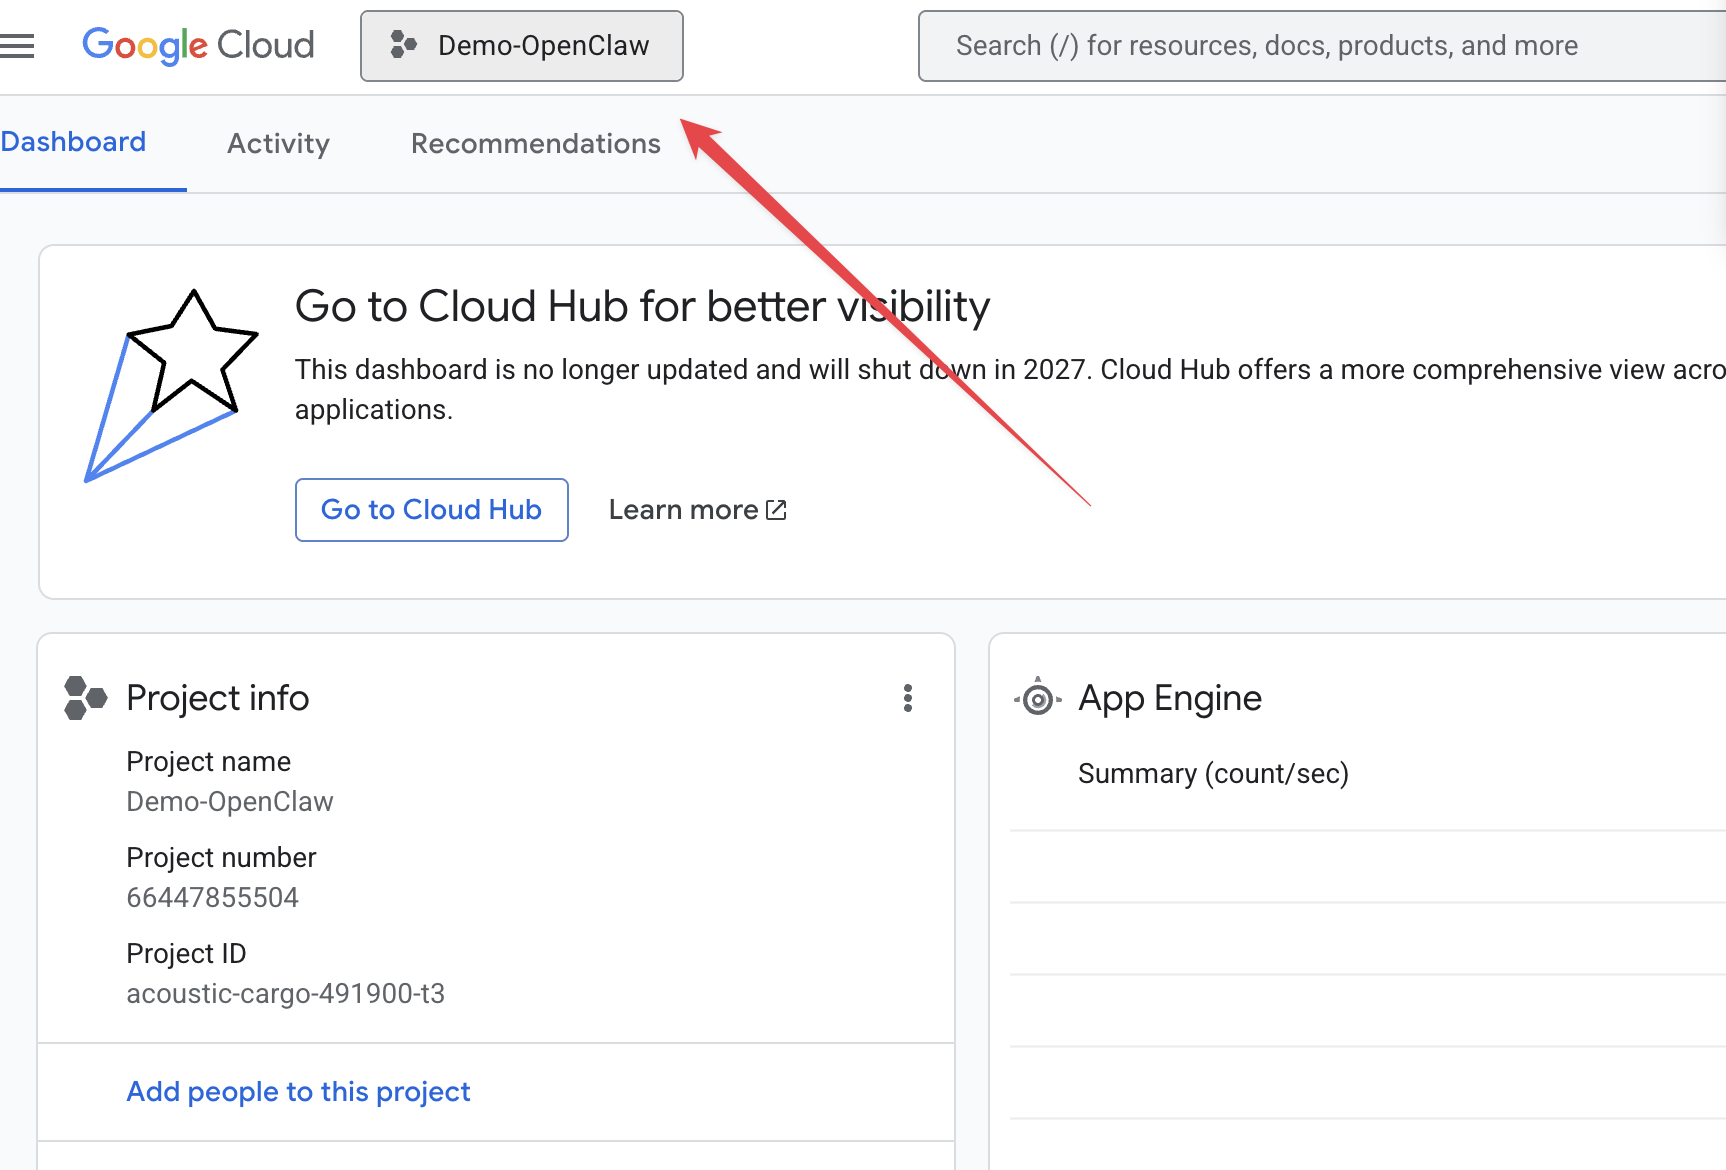This screenshot has height=1170, width=1726.
Task: Open the navigation menu with the hamburger icon
Action: pos(18,45)
